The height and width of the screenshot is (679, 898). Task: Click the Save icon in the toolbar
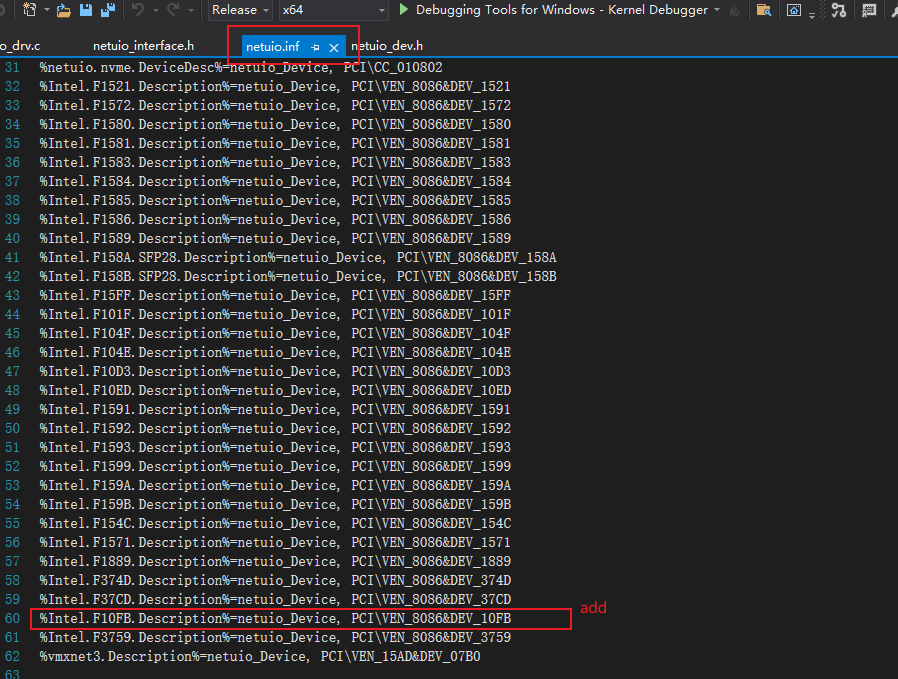pyautogui.click(x=85, y=10)
